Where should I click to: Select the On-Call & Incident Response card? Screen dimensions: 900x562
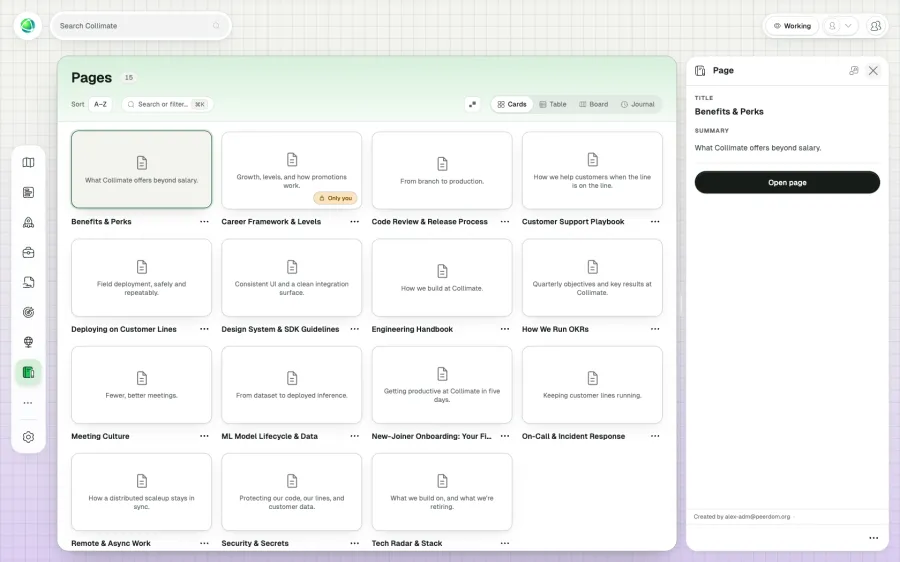[592, 385]
